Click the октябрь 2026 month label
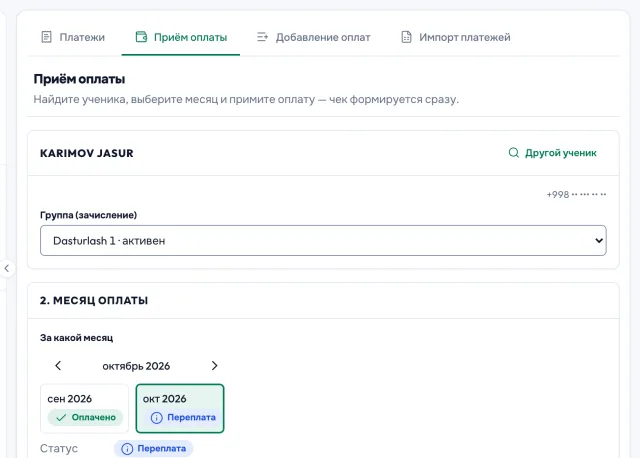Image resolution: width=640 pixels, height=458 pixels. coord(136,366)
